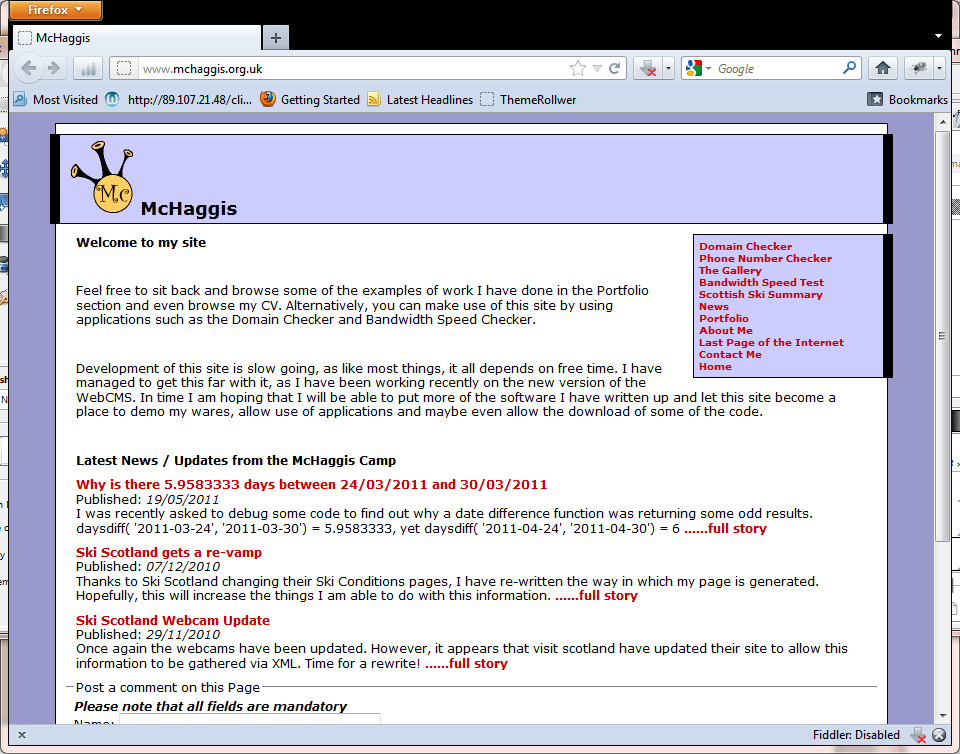The image size is (960, 754).
Task: Click the download status icon in add-on bar
Action: click(x=918, y=734)
